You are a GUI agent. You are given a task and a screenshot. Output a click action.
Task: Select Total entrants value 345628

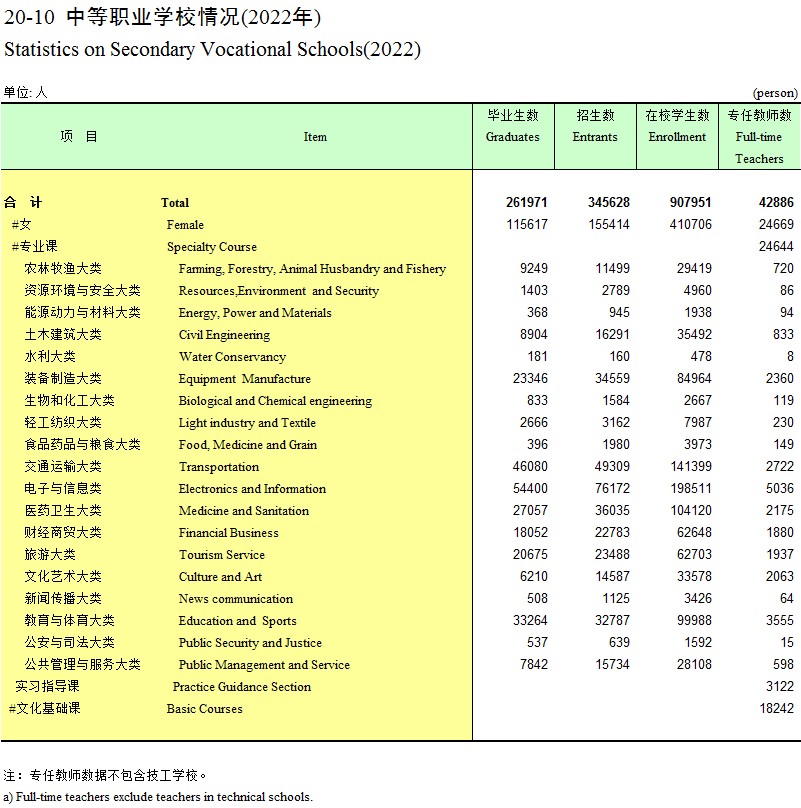coord(609,202)
